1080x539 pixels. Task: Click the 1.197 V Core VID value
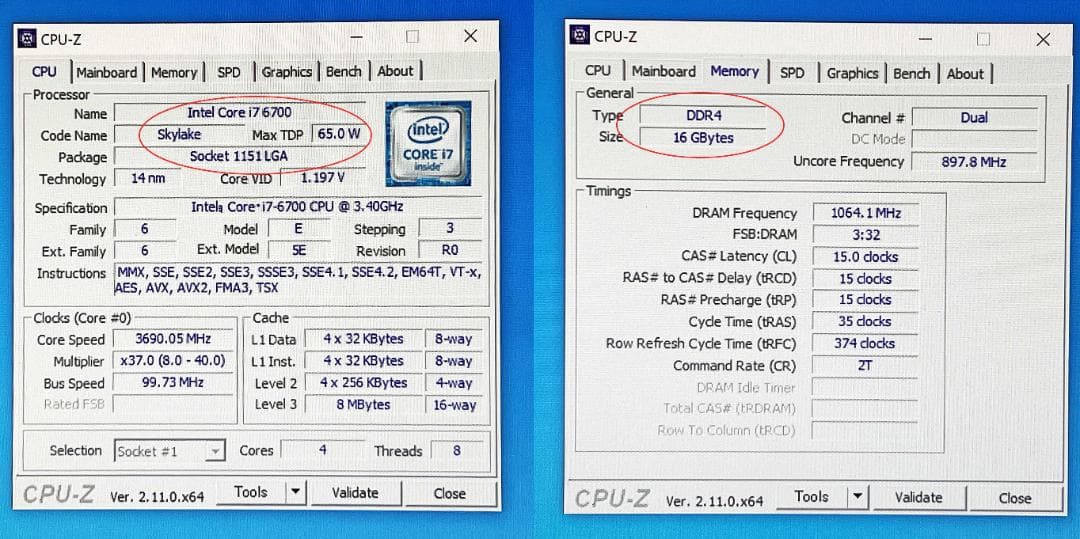point(324,178)
